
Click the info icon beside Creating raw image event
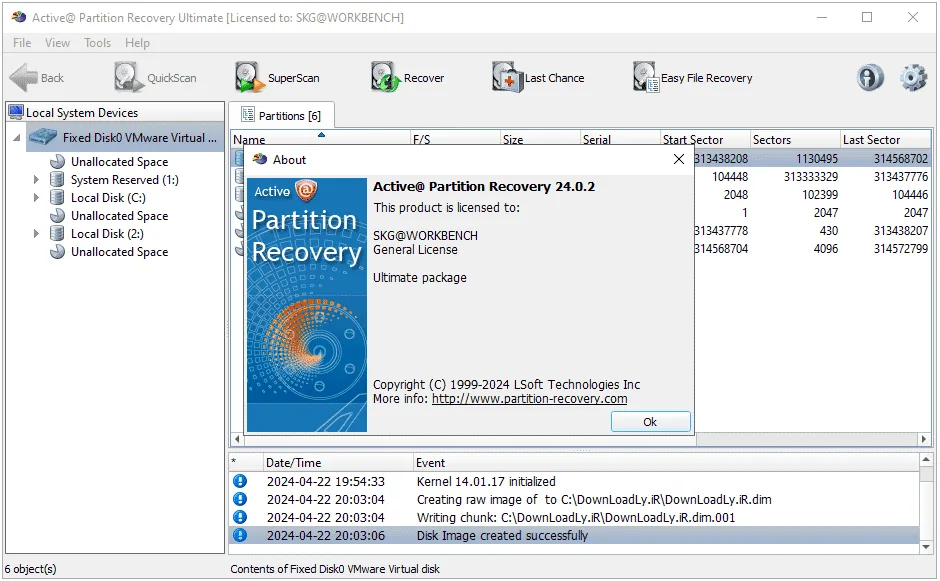[240, 499]
